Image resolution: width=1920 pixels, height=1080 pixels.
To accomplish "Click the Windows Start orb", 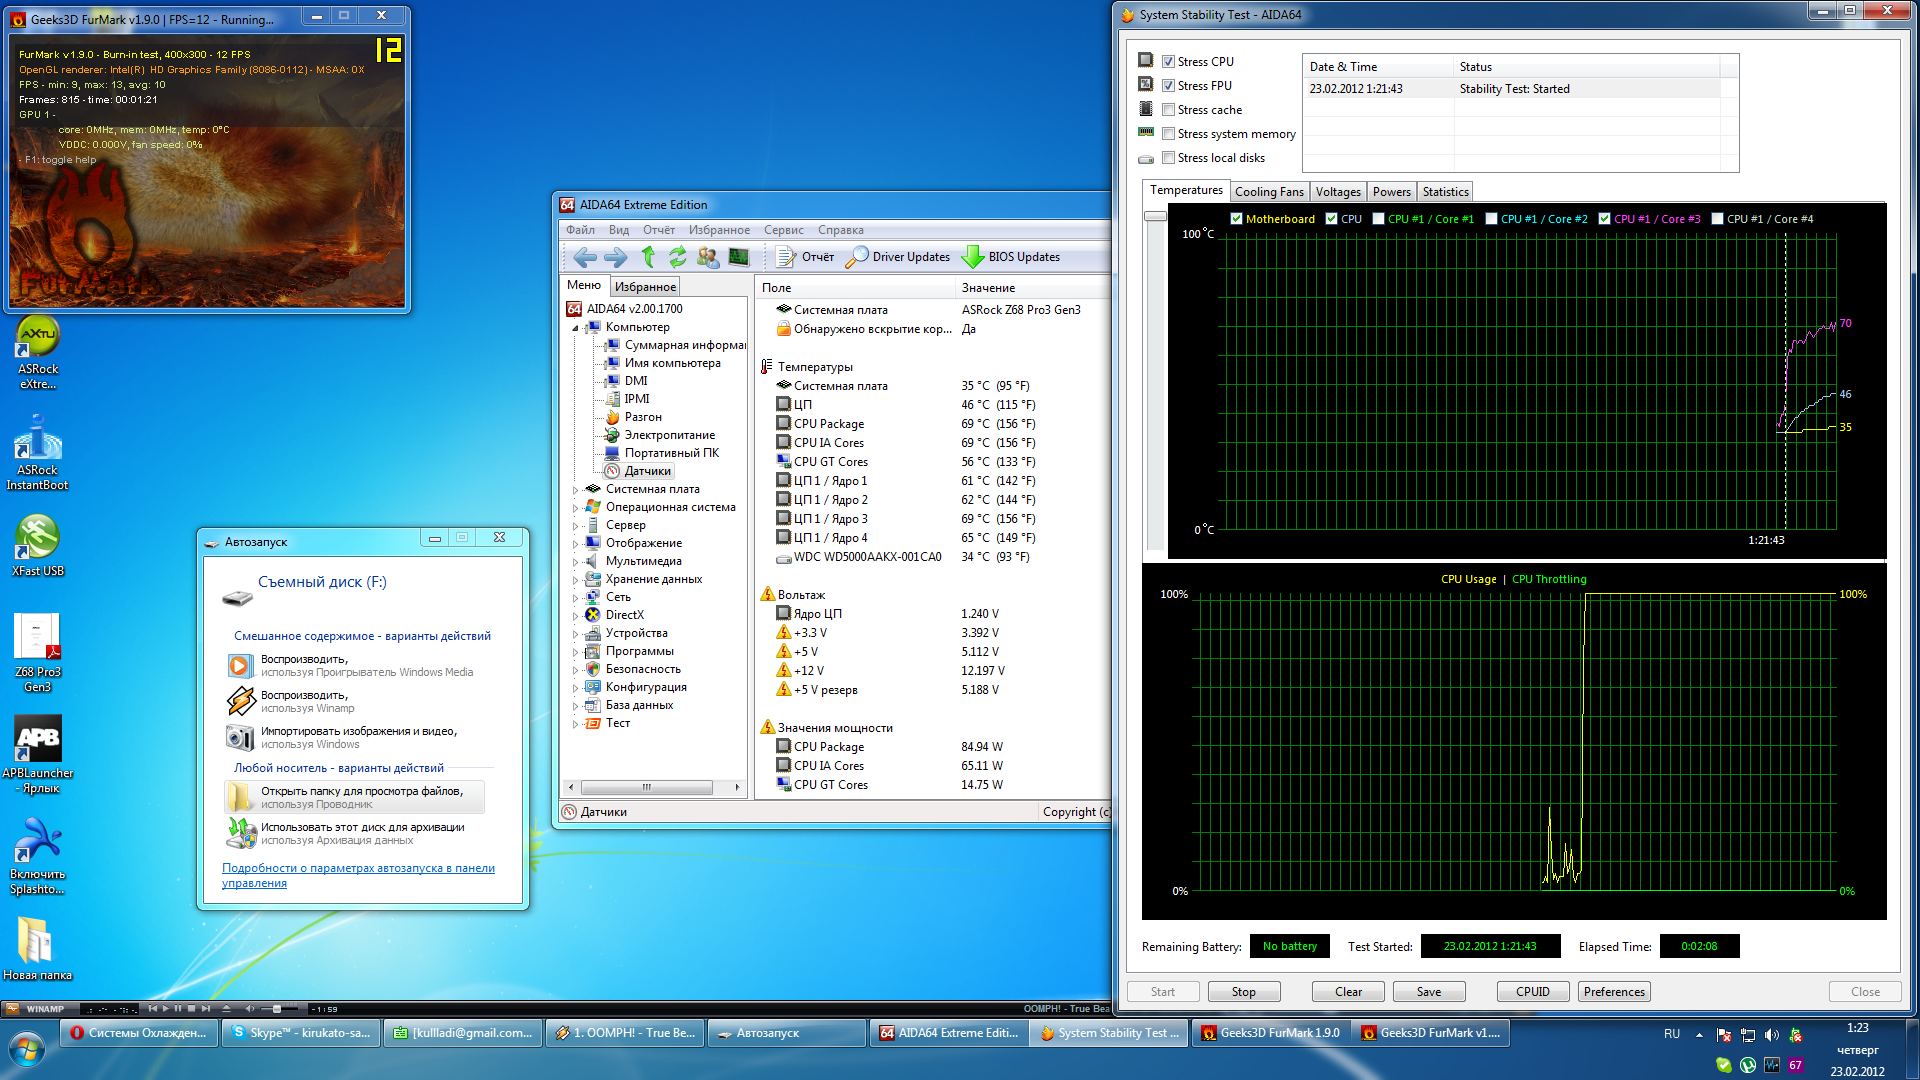I will [x=27, y=1050].
